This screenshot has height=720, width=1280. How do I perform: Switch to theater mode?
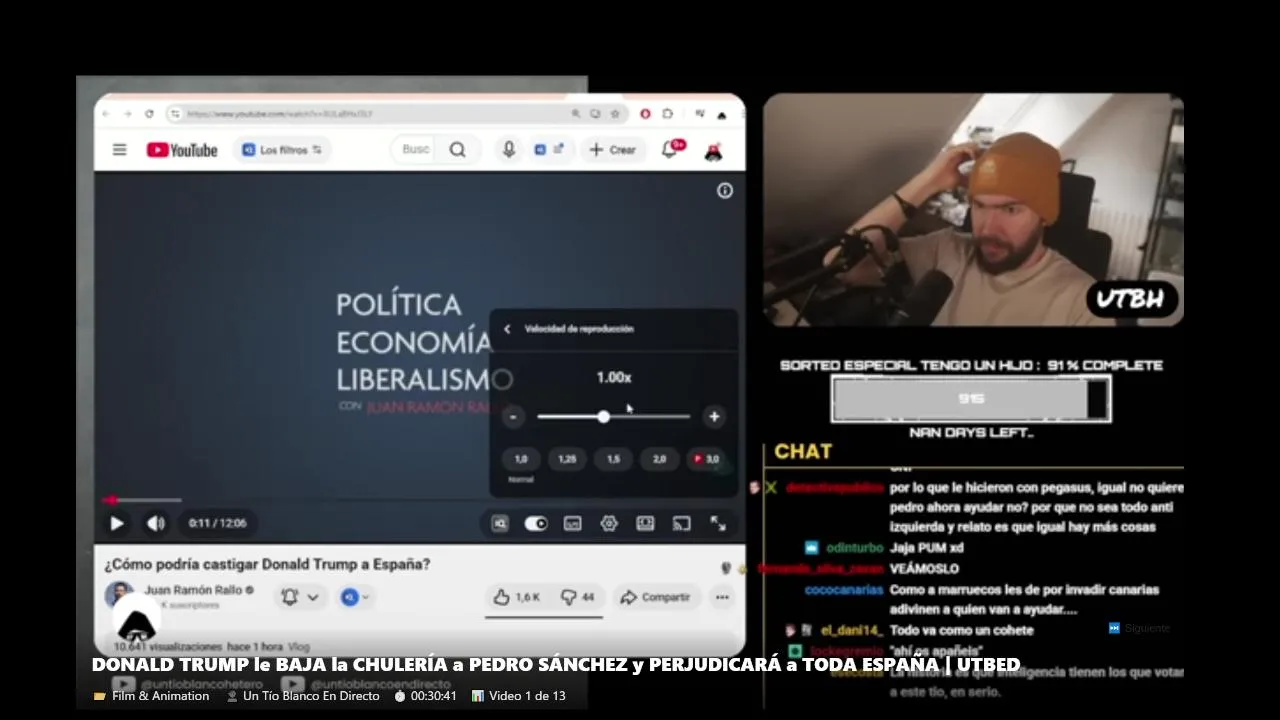(645, 523)
